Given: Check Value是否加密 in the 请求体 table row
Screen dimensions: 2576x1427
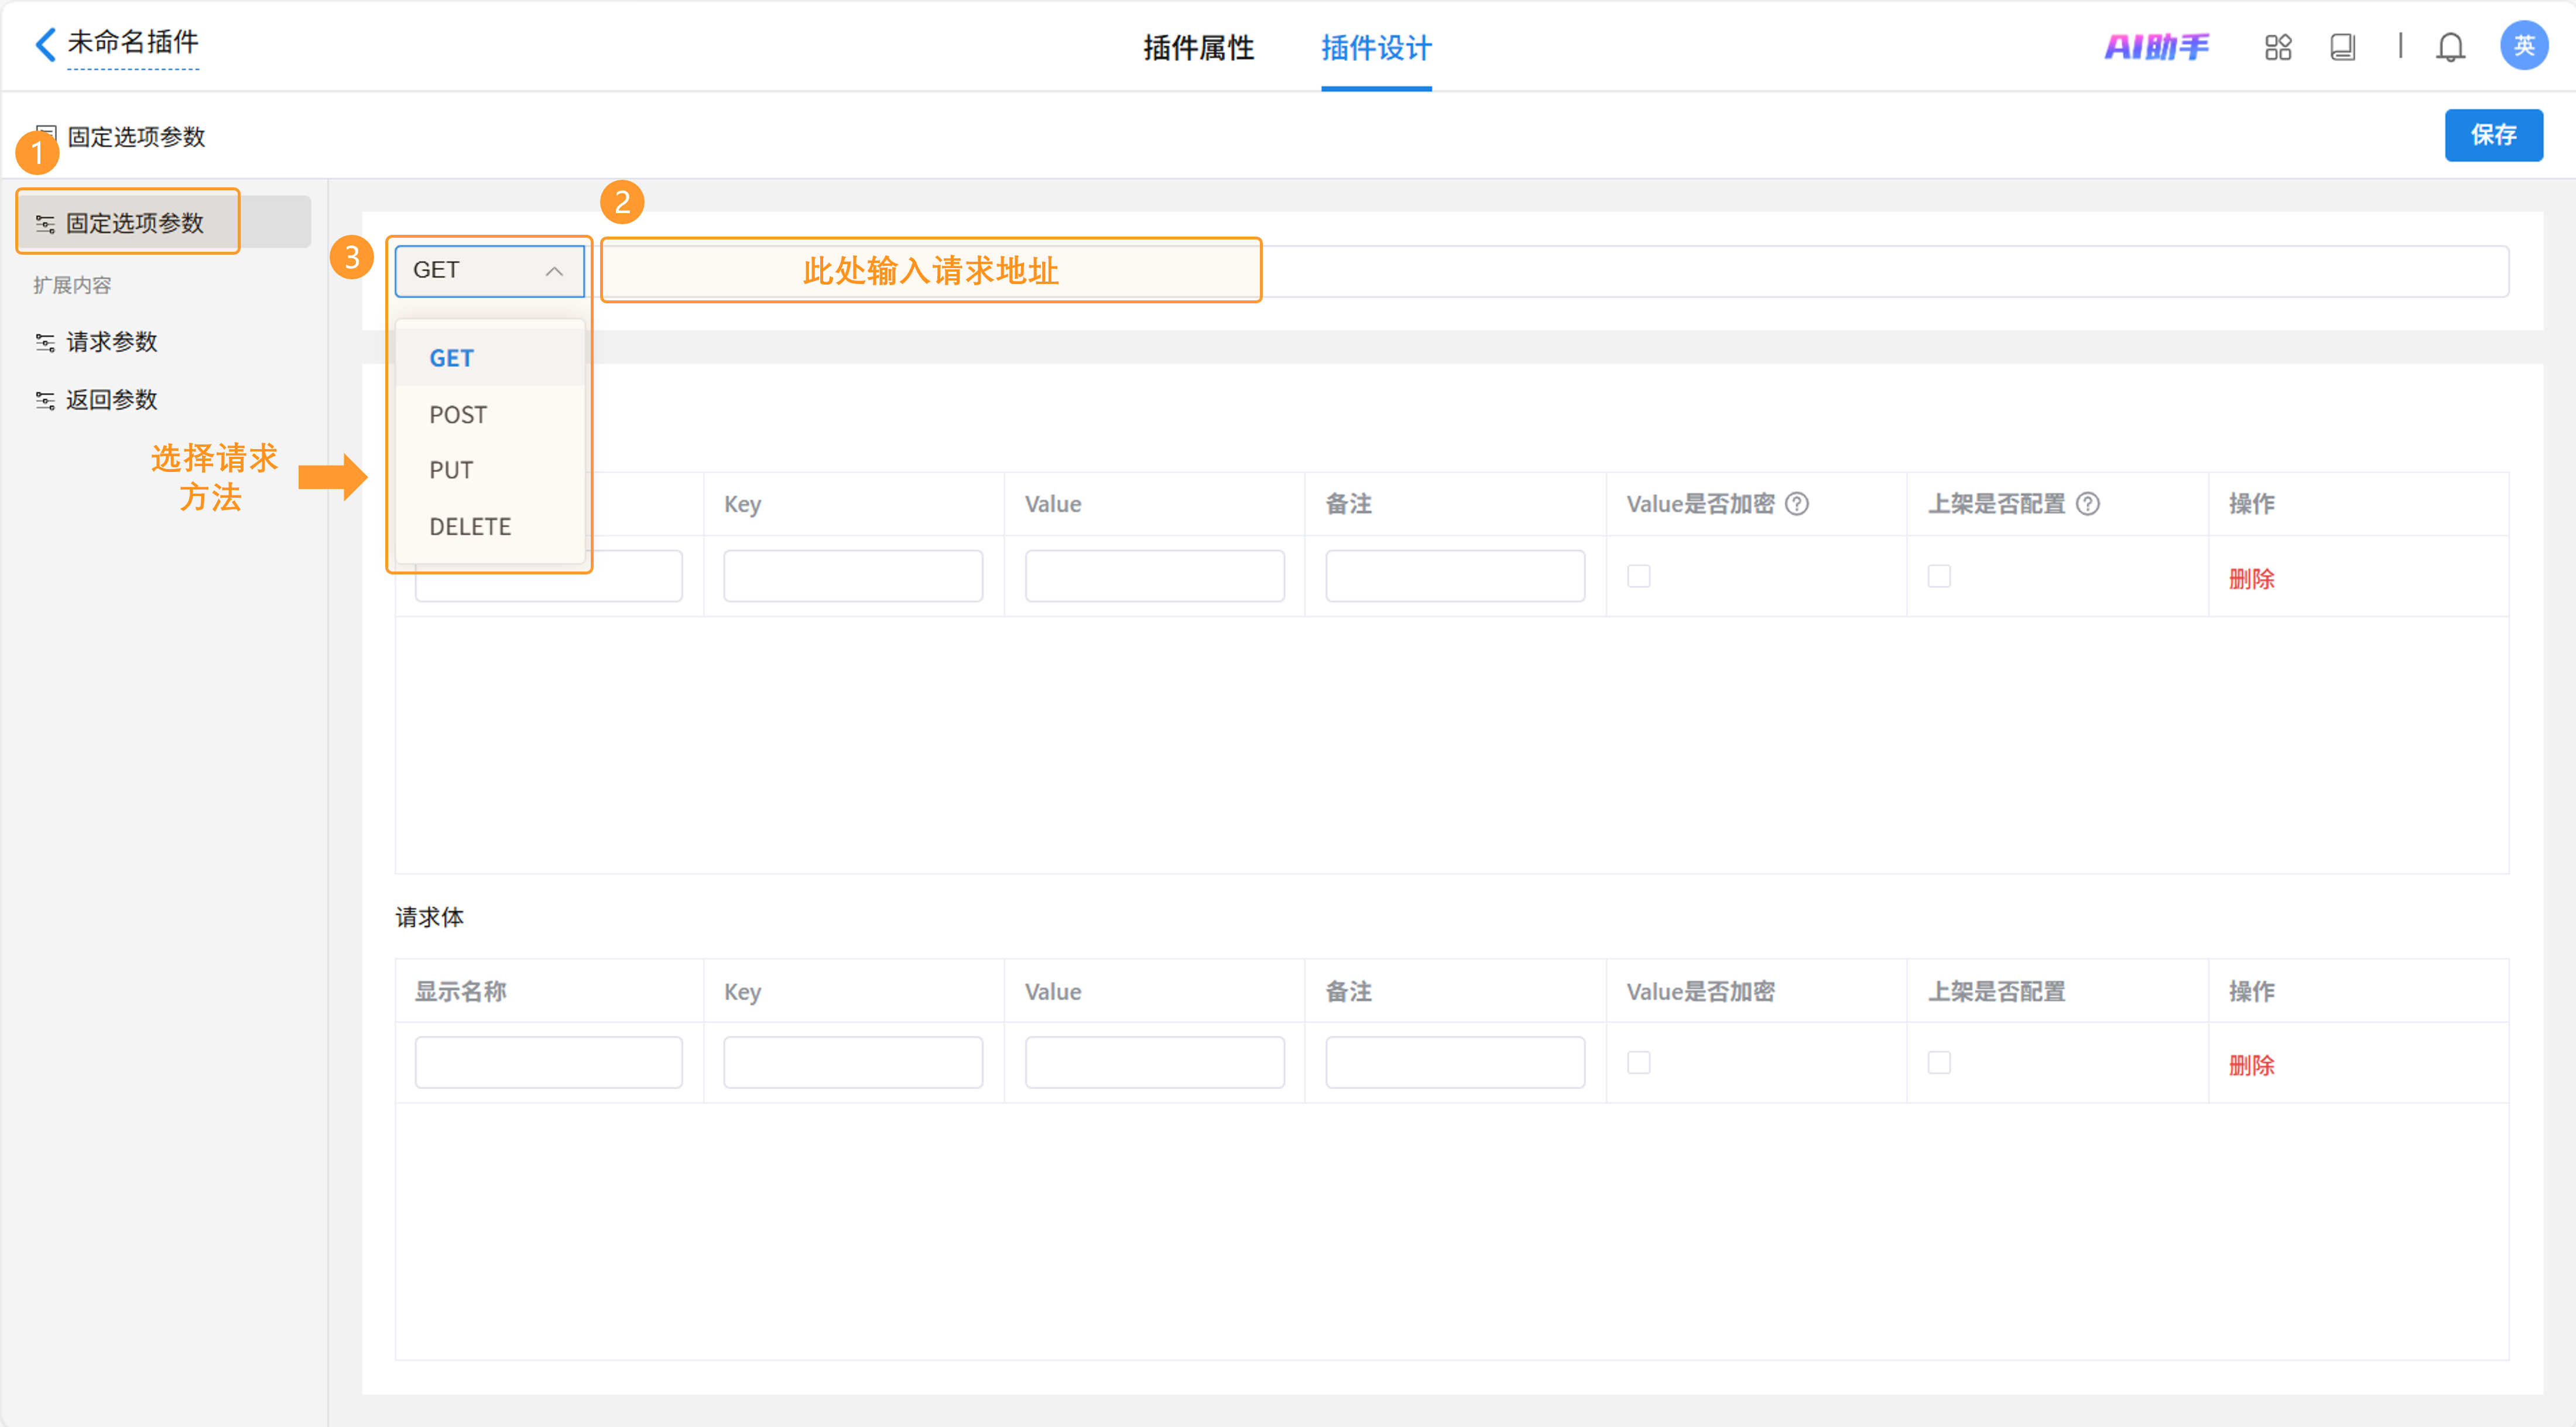Looking at the screenshot, I should pos(1638,1062).
